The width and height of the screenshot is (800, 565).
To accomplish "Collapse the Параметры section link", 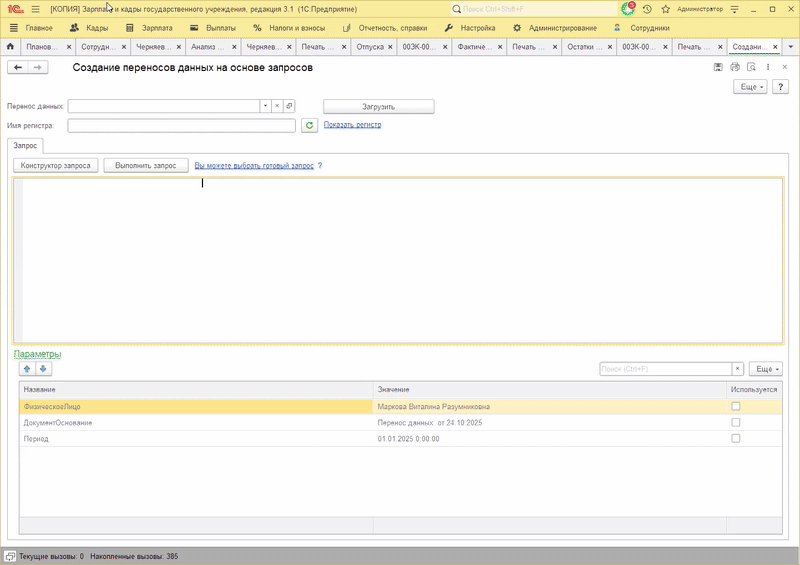I will click(x=37, y=354).
